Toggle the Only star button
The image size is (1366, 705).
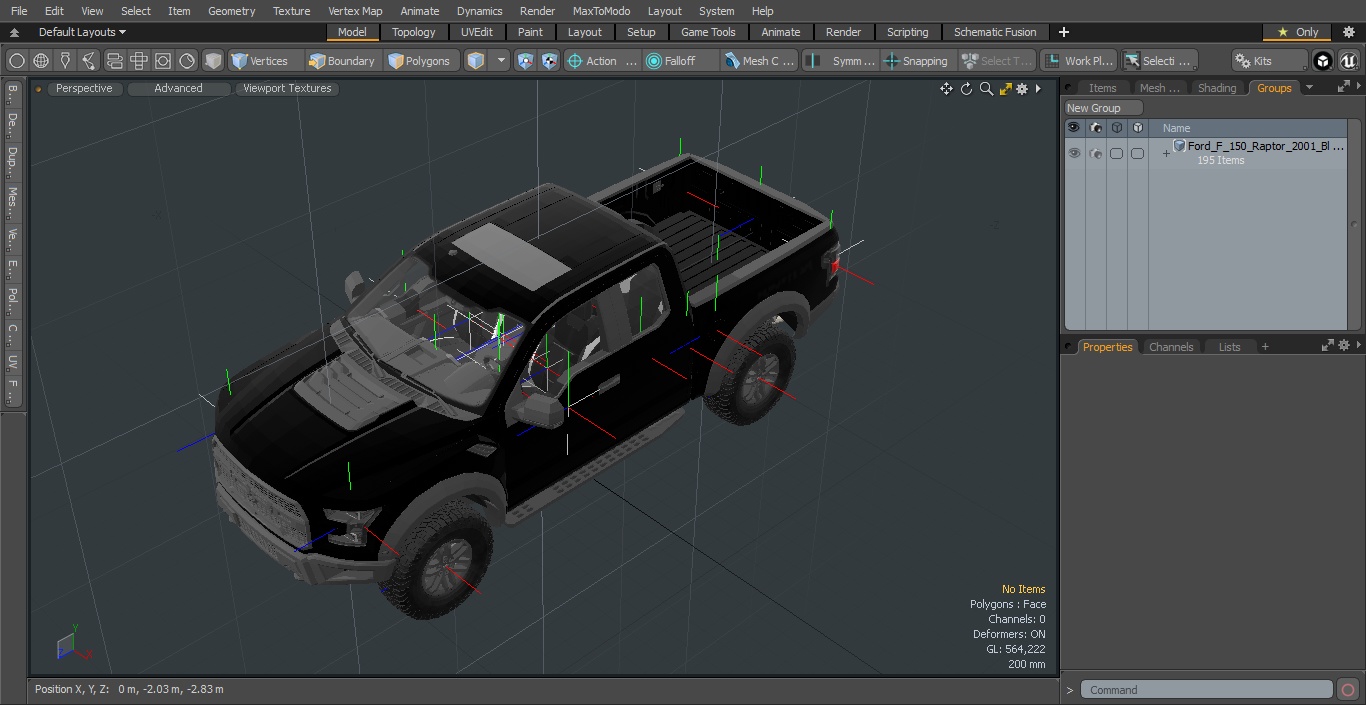(x=1297, y=32)
